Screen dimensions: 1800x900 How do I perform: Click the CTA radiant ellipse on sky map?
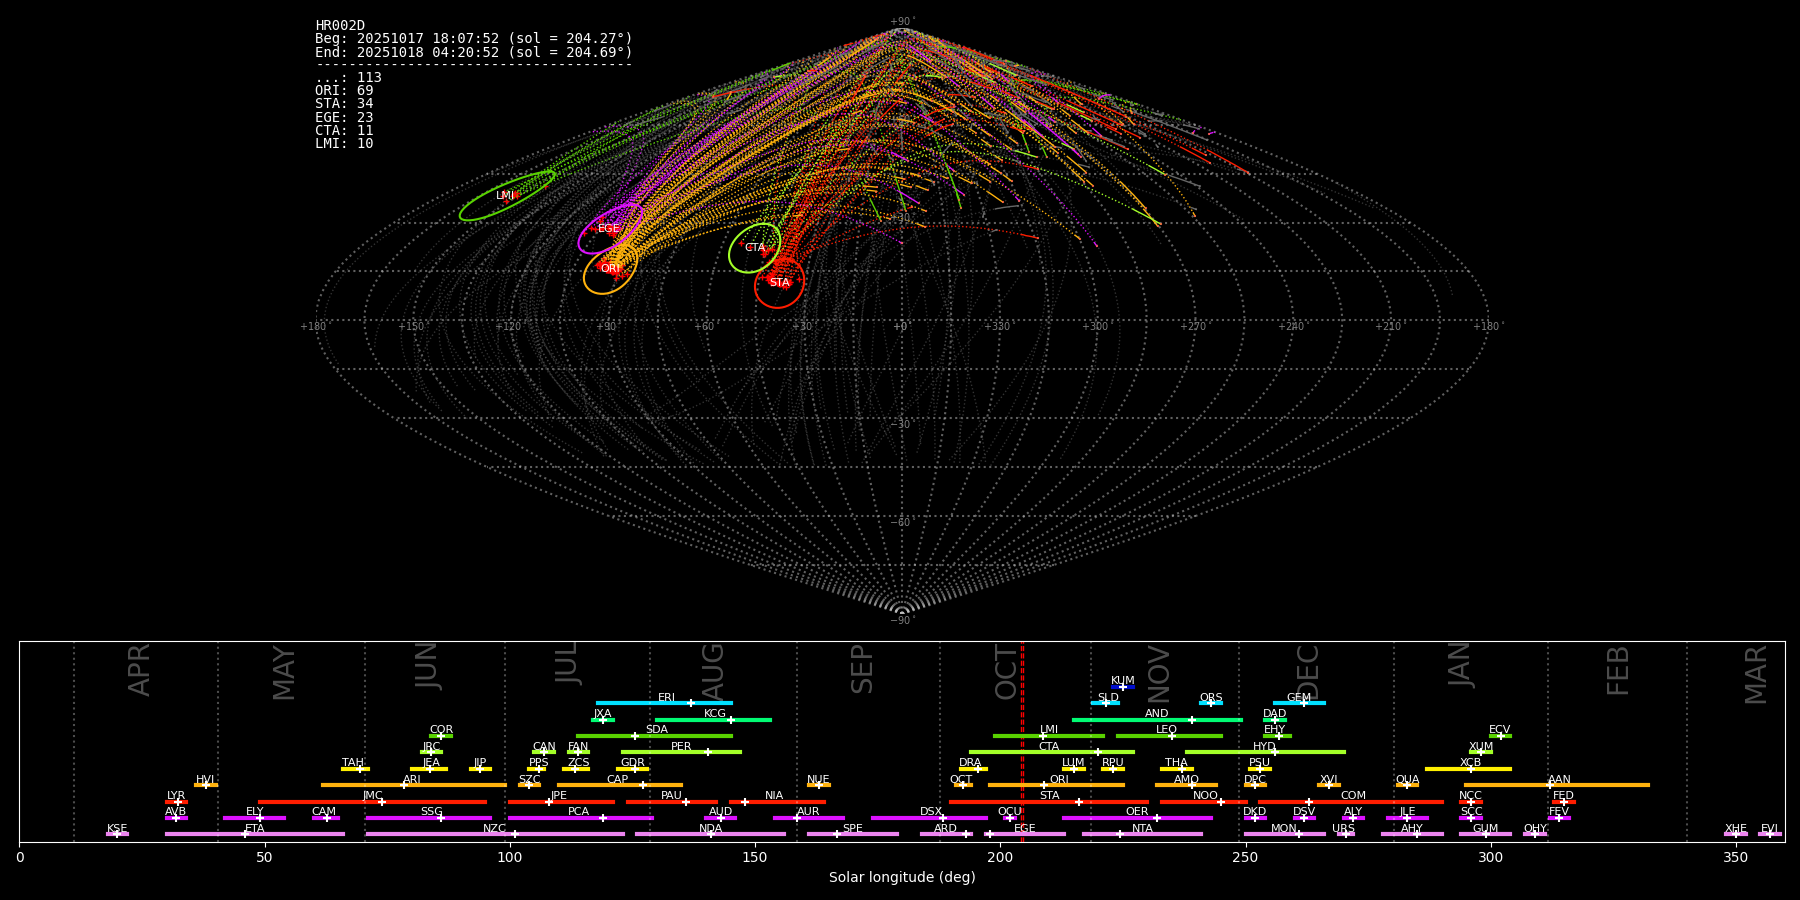pyautogui.click(x=754, y=248)
